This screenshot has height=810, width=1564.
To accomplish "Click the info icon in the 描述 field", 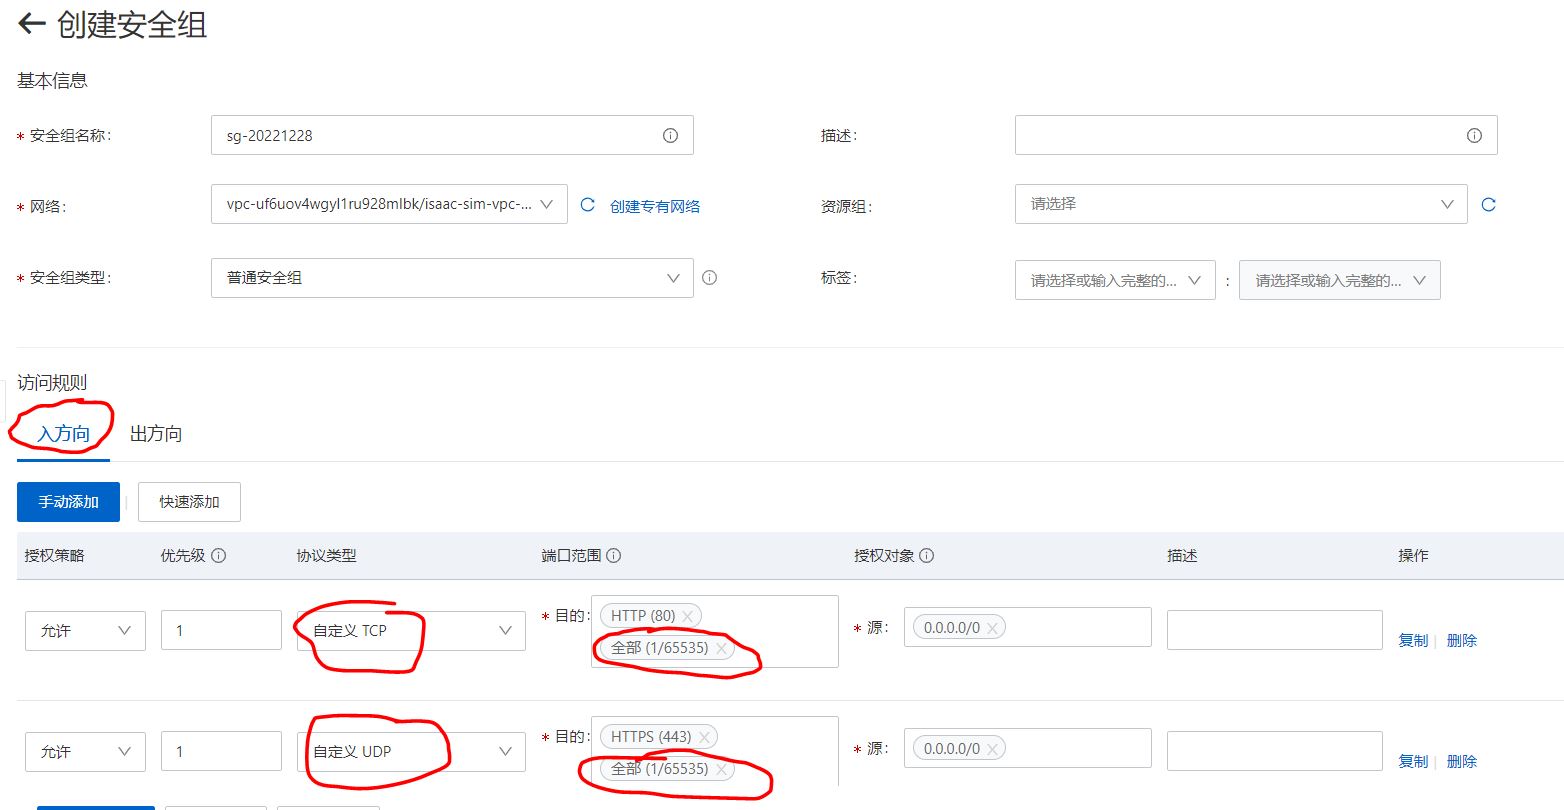I will click(x=1474, y=135).
